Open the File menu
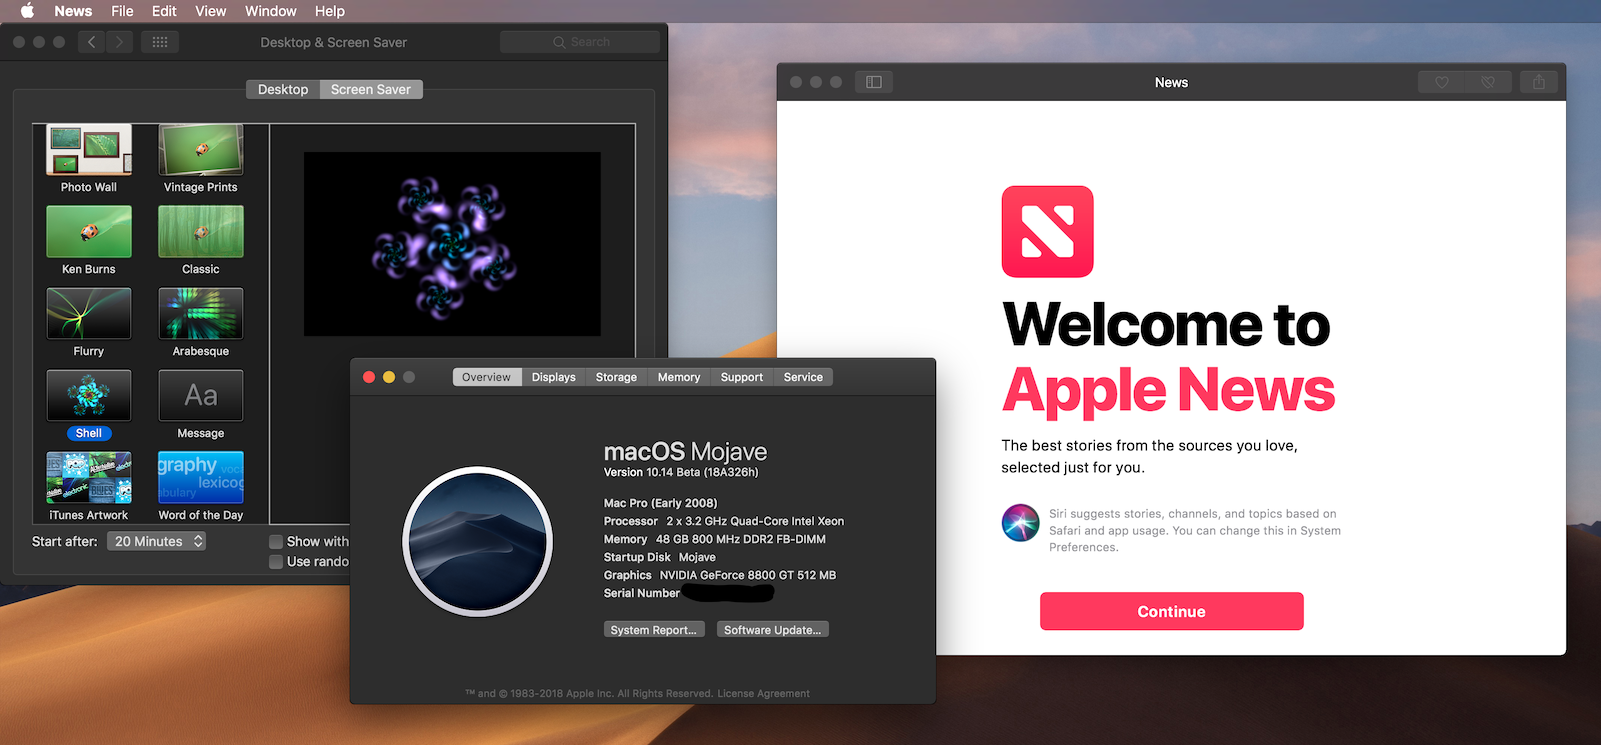Screen dimensions: 1601x745 tap(122, 11)
